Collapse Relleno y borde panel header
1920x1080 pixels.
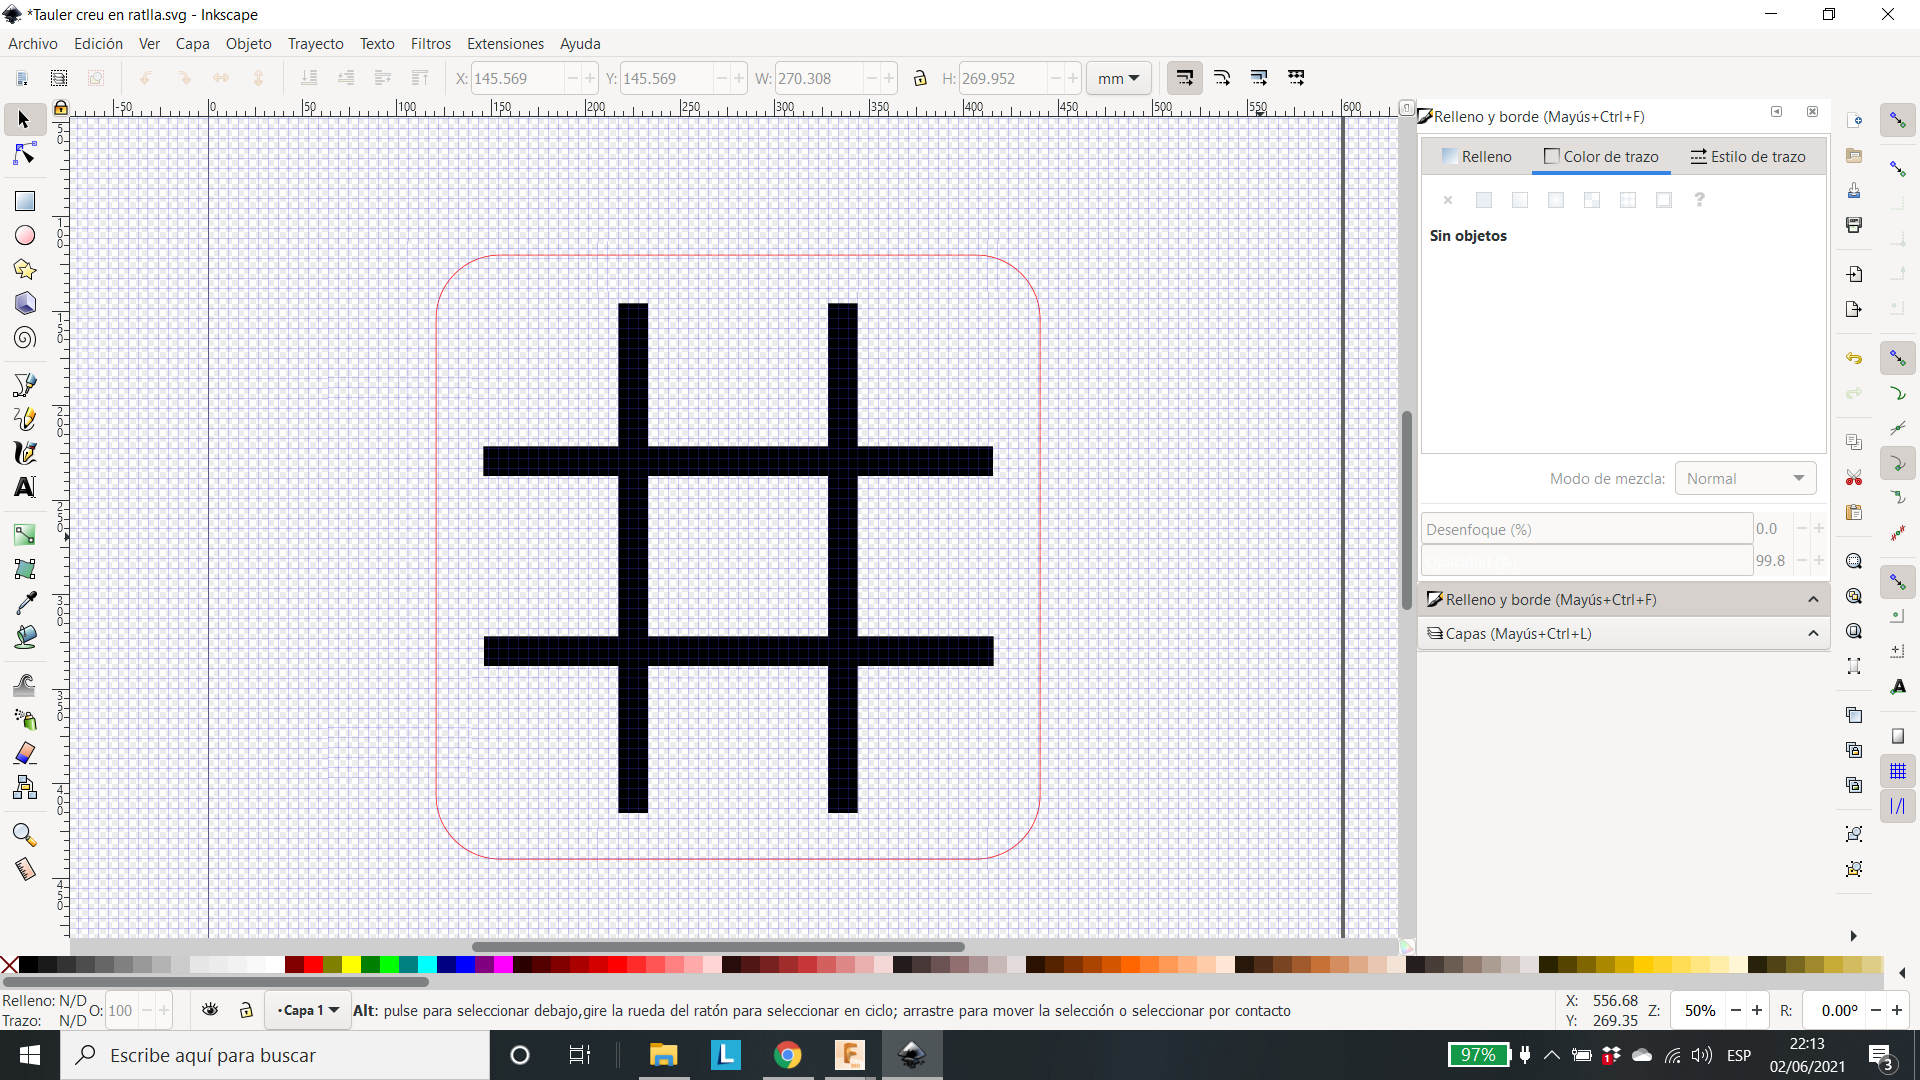pos(1624,599)
